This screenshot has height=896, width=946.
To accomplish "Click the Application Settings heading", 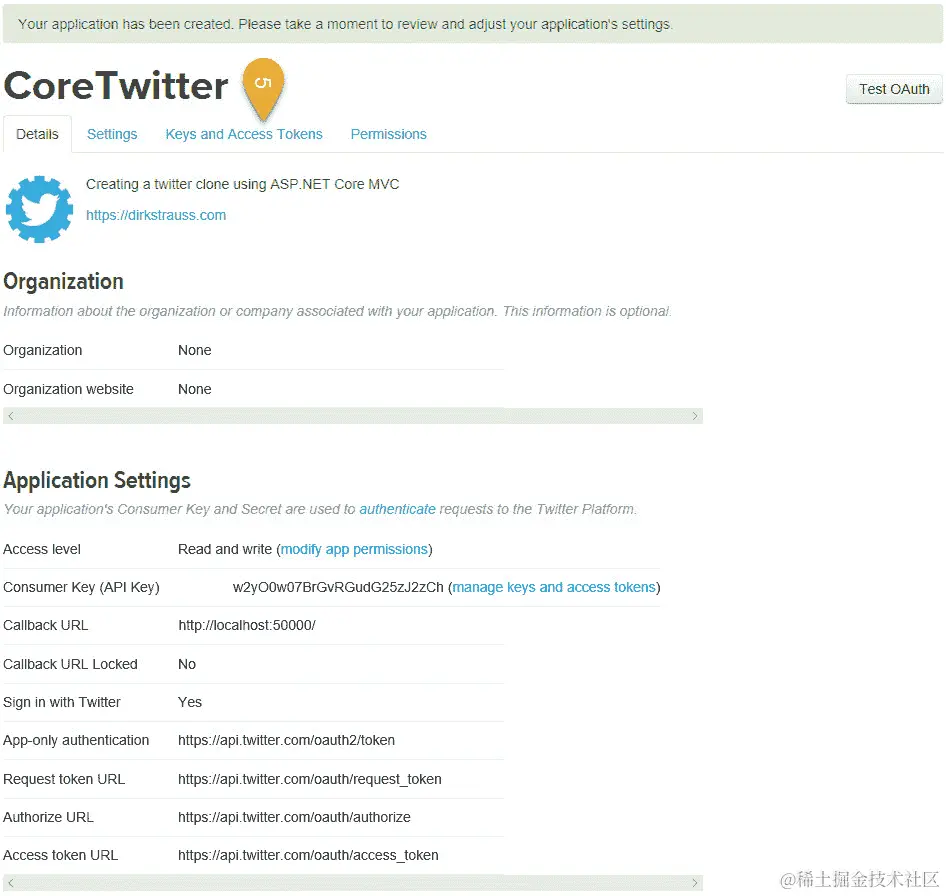I will (97, 480).
